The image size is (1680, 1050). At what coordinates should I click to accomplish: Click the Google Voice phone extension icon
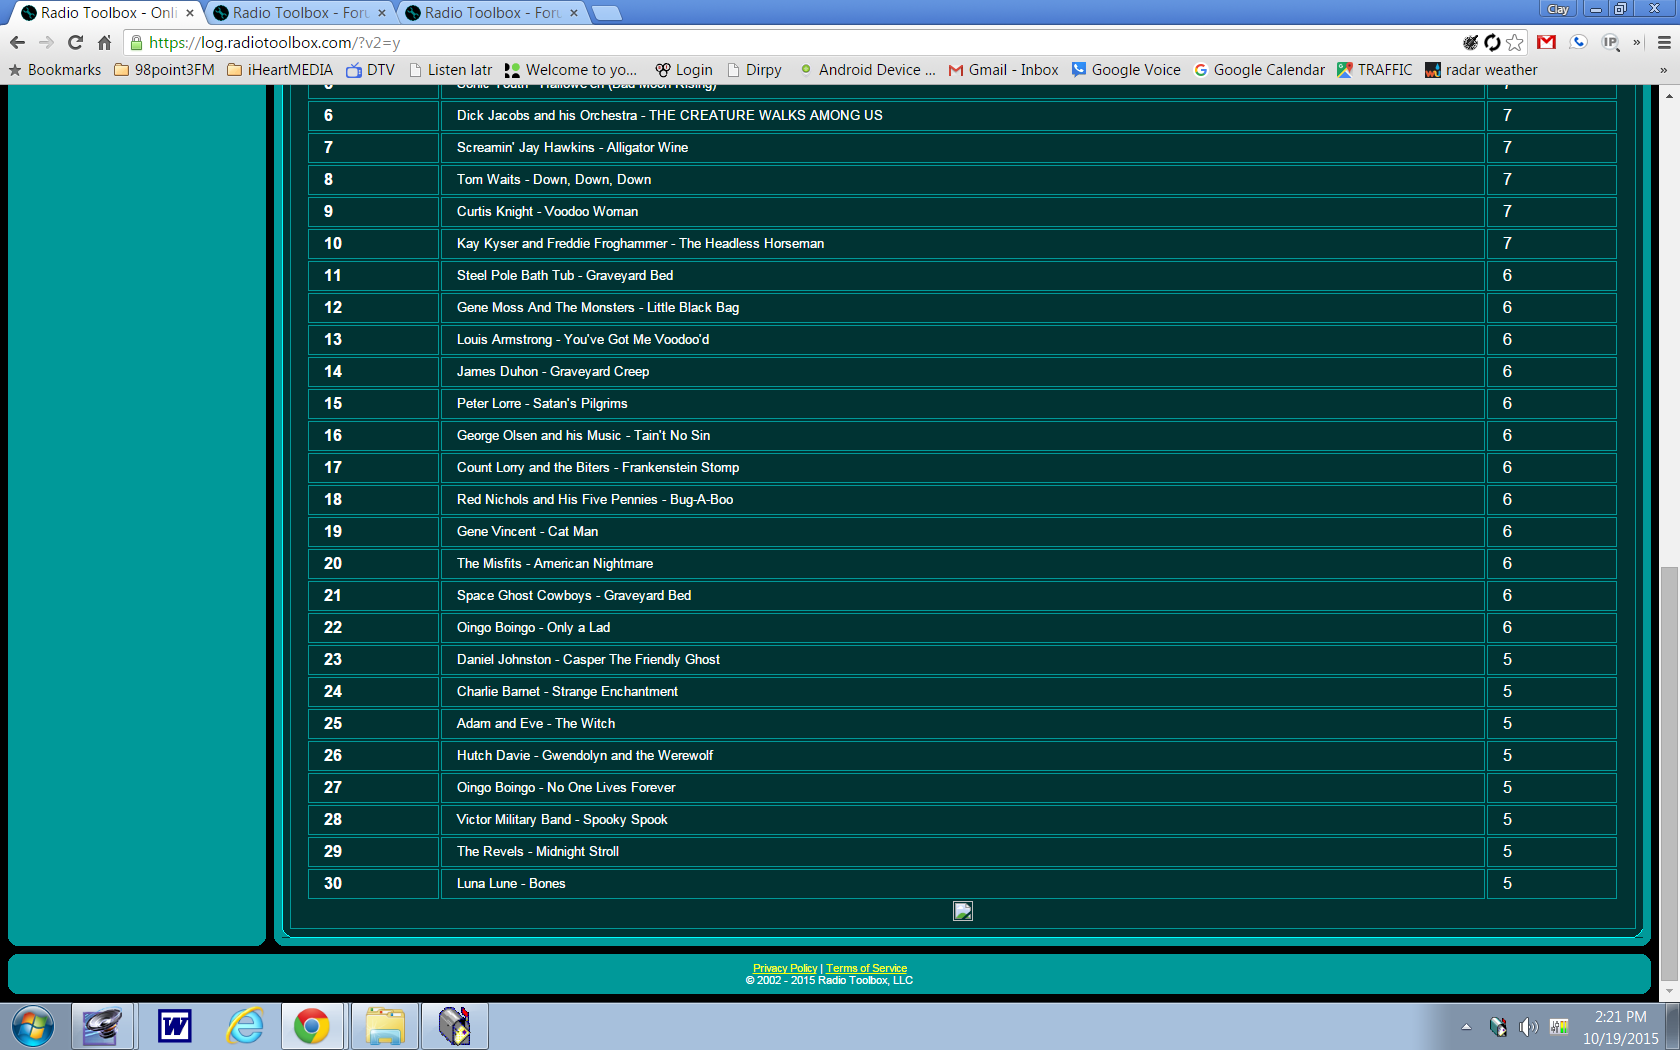point(1578,42)
